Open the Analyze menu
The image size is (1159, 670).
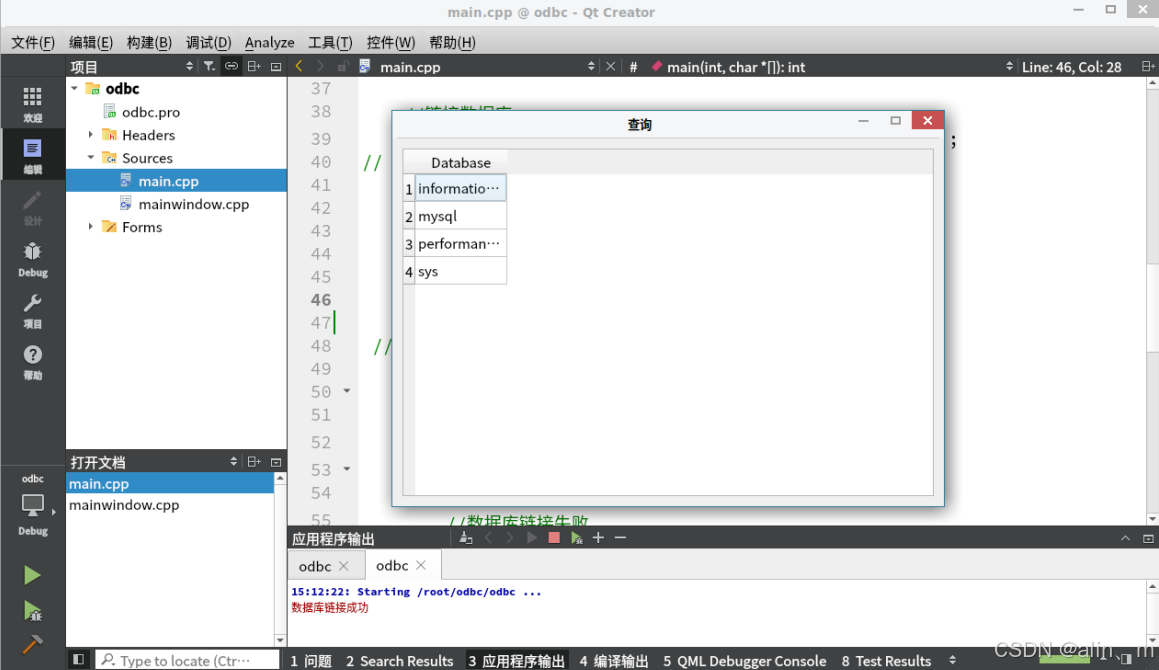(x=269, y=42)
